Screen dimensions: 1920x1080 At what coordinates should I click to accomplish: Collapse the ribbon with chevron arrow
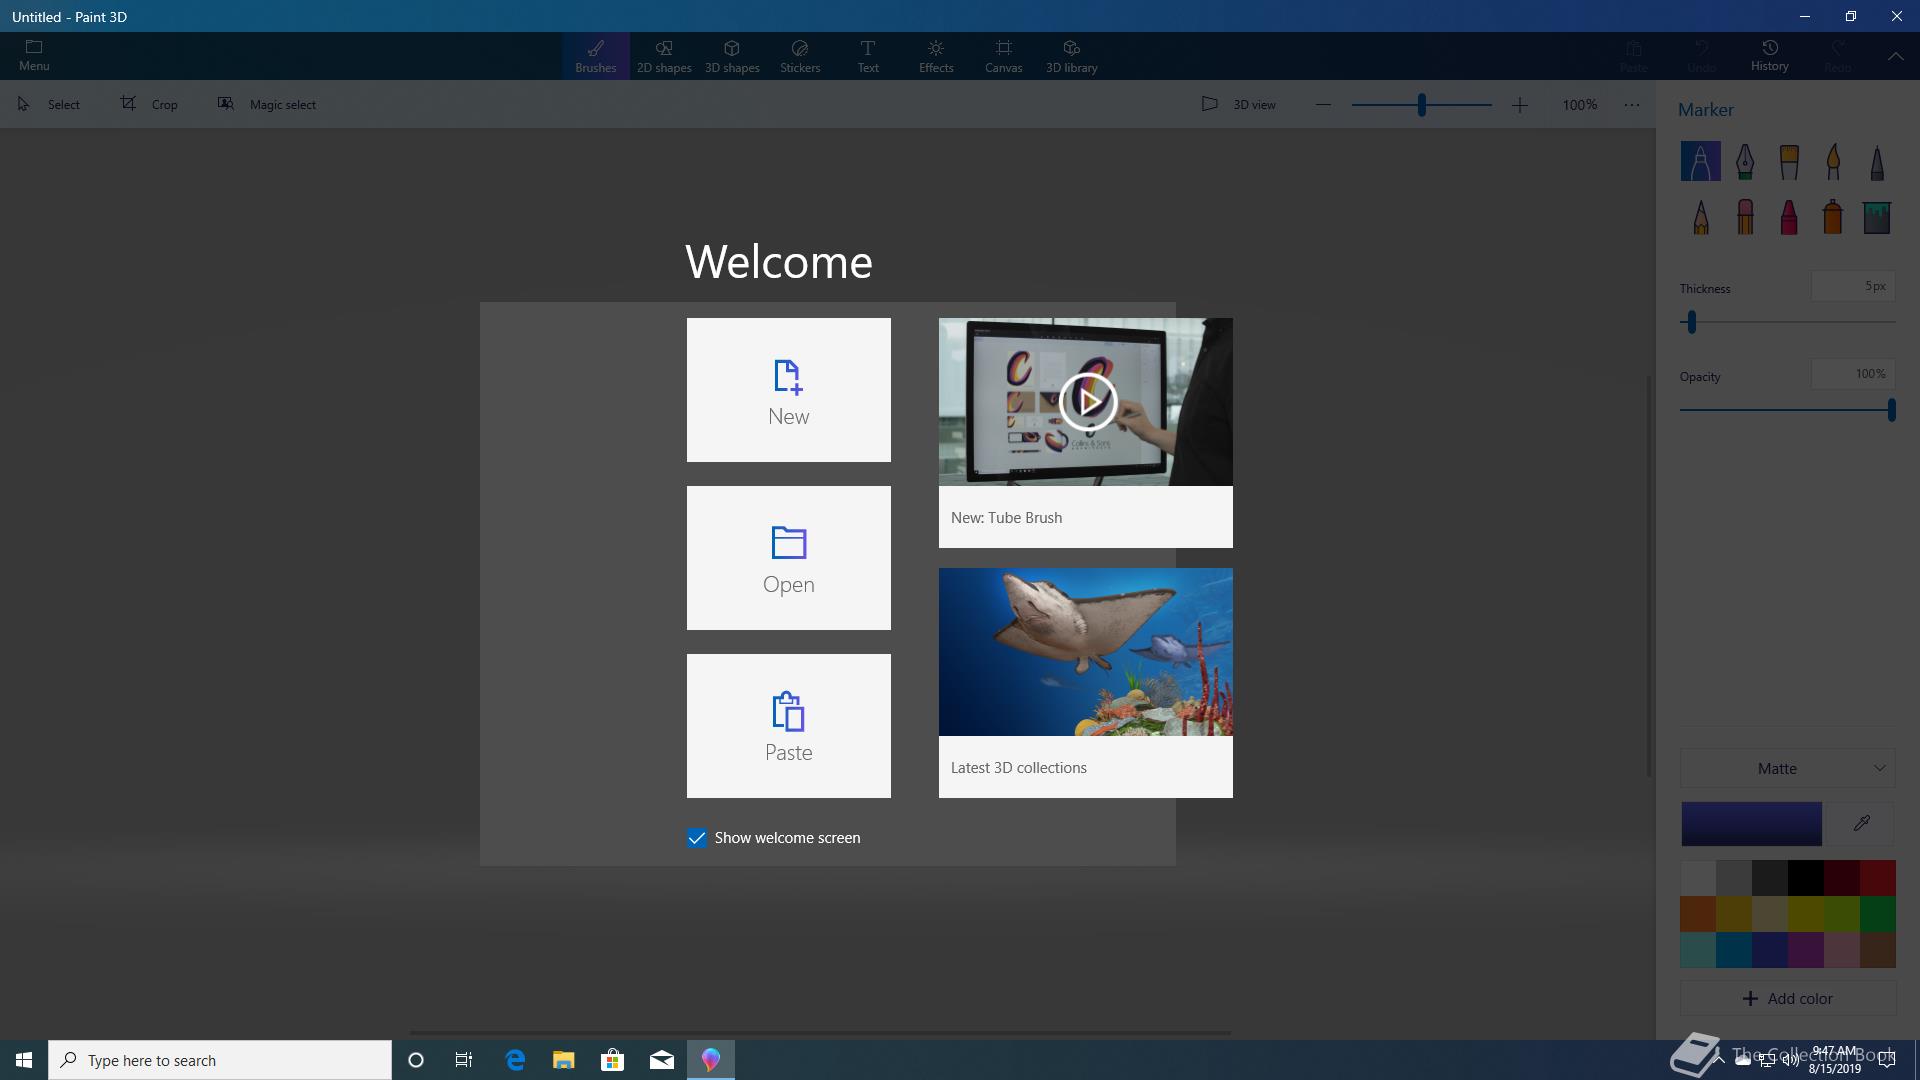[x=1895, y=57]
